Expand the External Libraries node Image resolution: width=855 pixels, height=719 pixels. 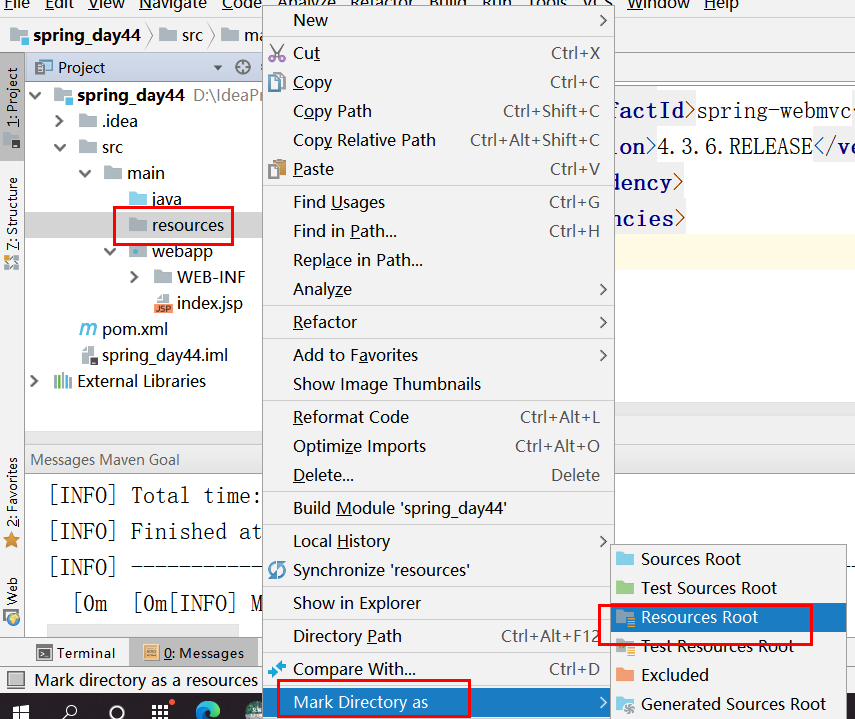(x=35, y=381)
